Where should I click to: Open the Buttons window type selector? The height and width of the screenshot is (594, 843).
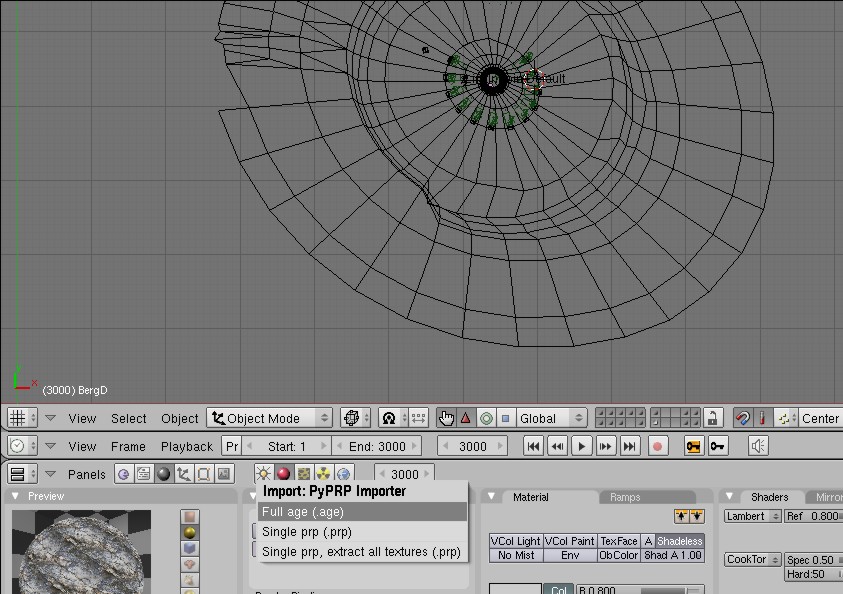pyautogui.click(x=22, y=474)
